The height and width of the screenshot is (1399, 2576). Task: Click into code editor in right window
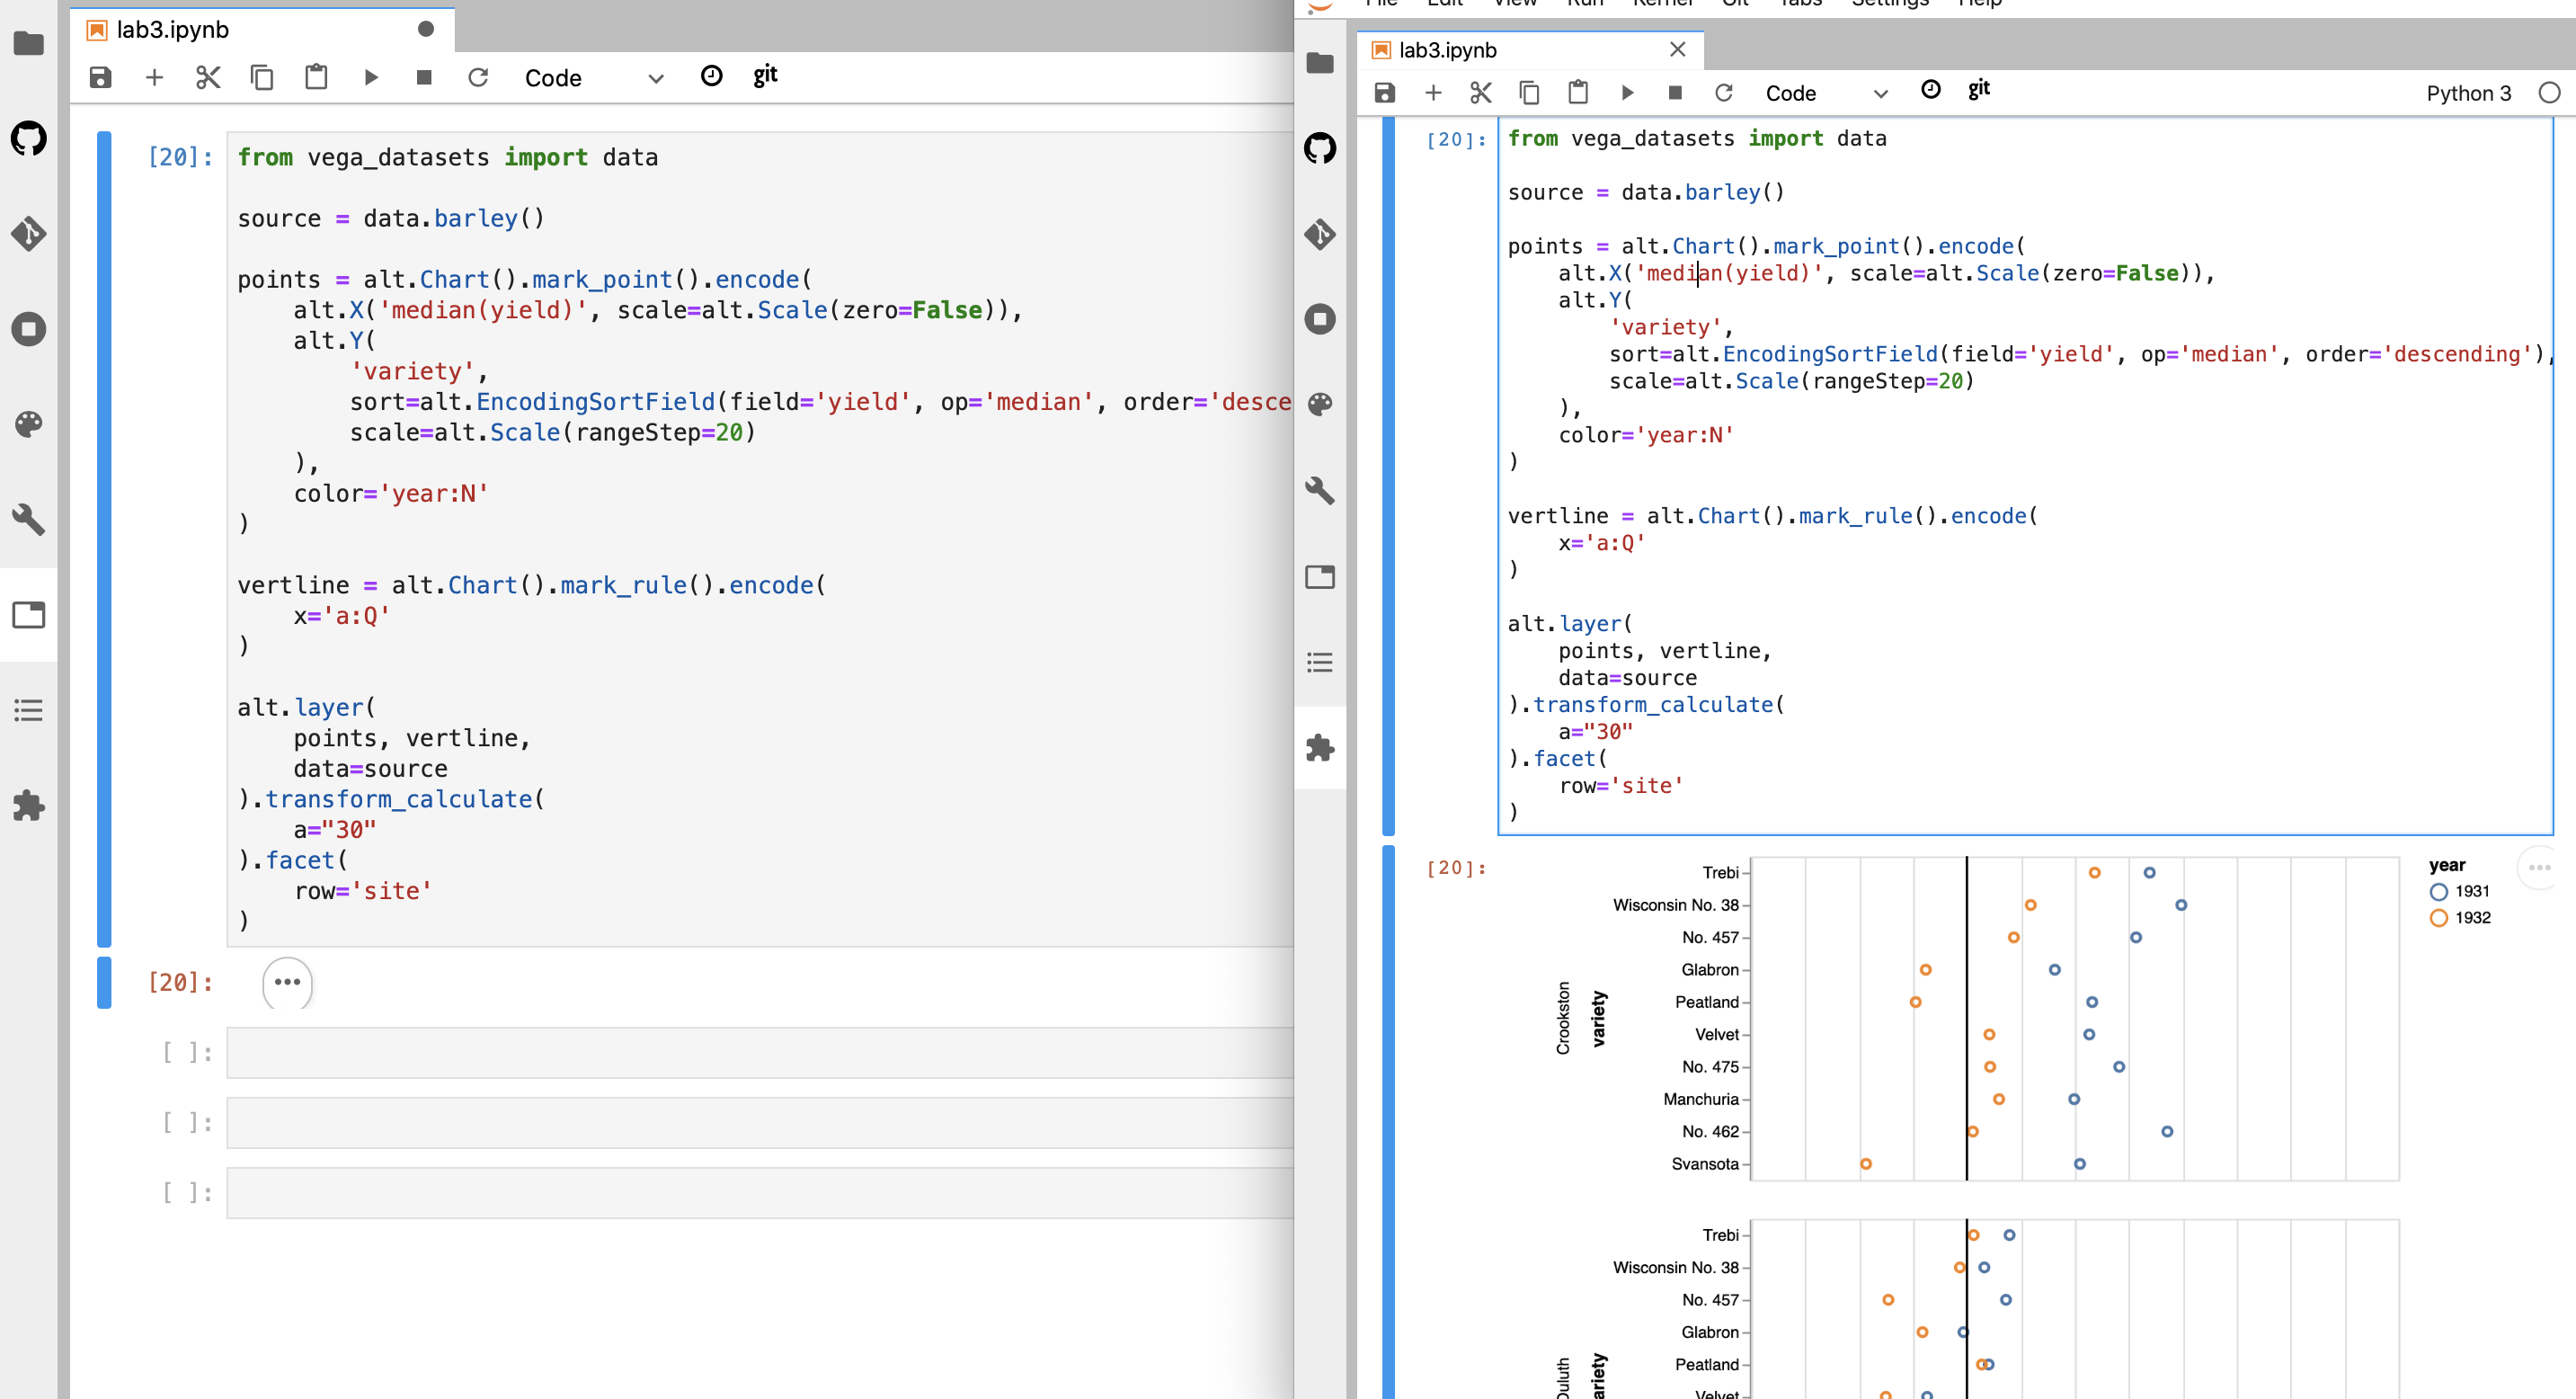pyautogui.click(x=2025, y=476)
